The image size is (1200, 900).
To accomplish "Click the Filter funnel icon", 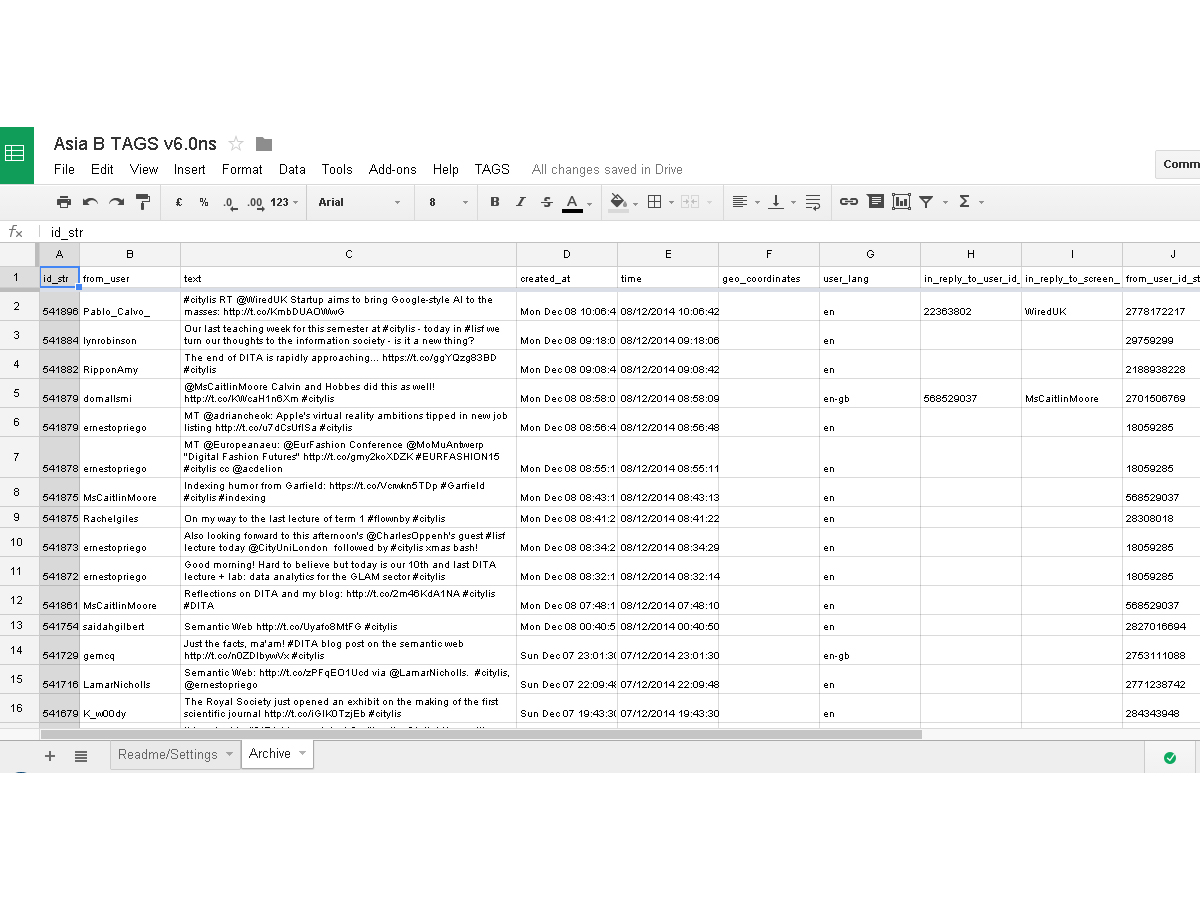I will click(926, 202).
